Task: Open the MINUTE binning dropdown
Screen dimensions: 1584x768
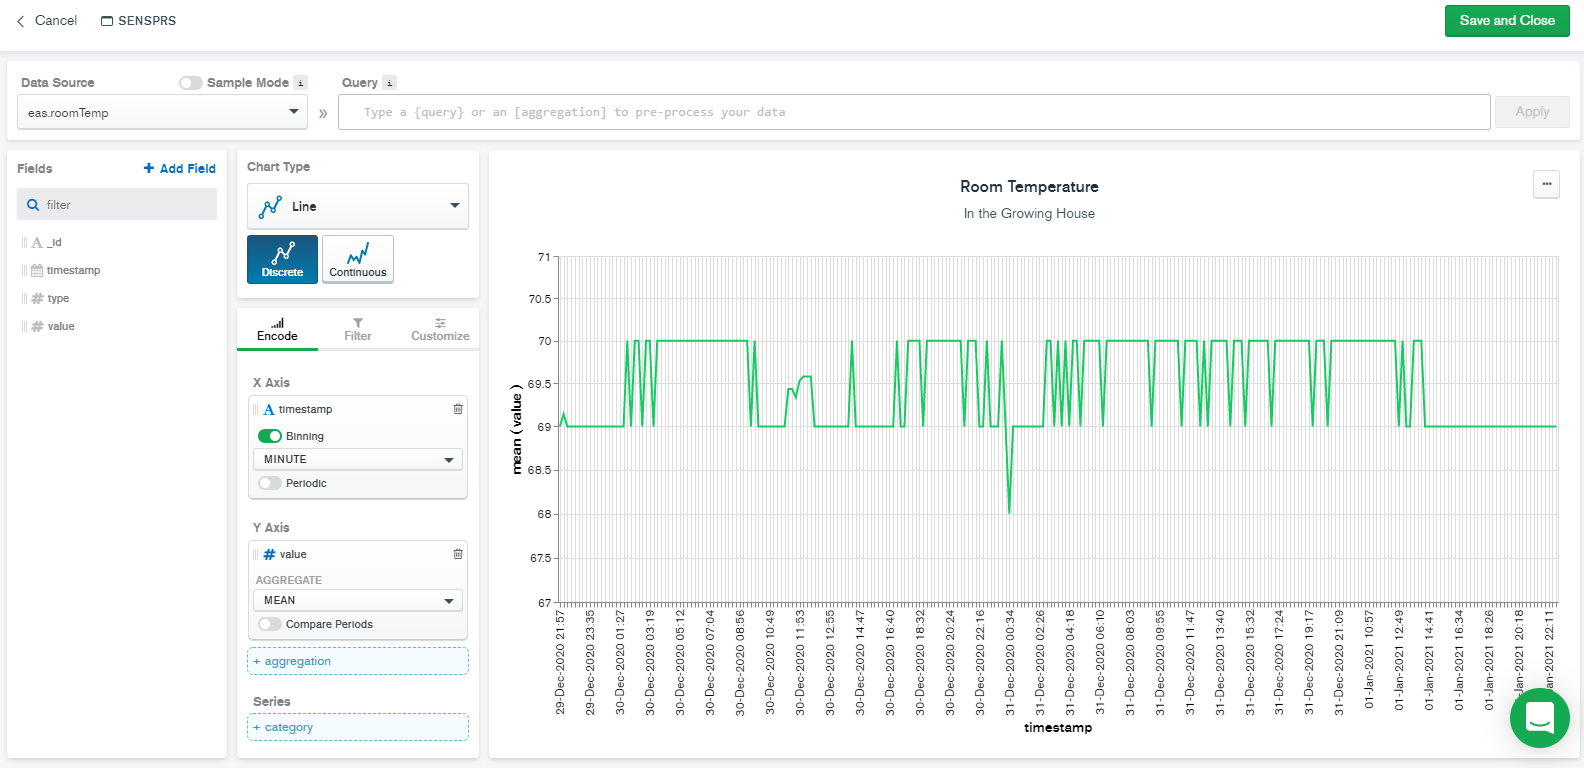Action: (x=357, y=459)
